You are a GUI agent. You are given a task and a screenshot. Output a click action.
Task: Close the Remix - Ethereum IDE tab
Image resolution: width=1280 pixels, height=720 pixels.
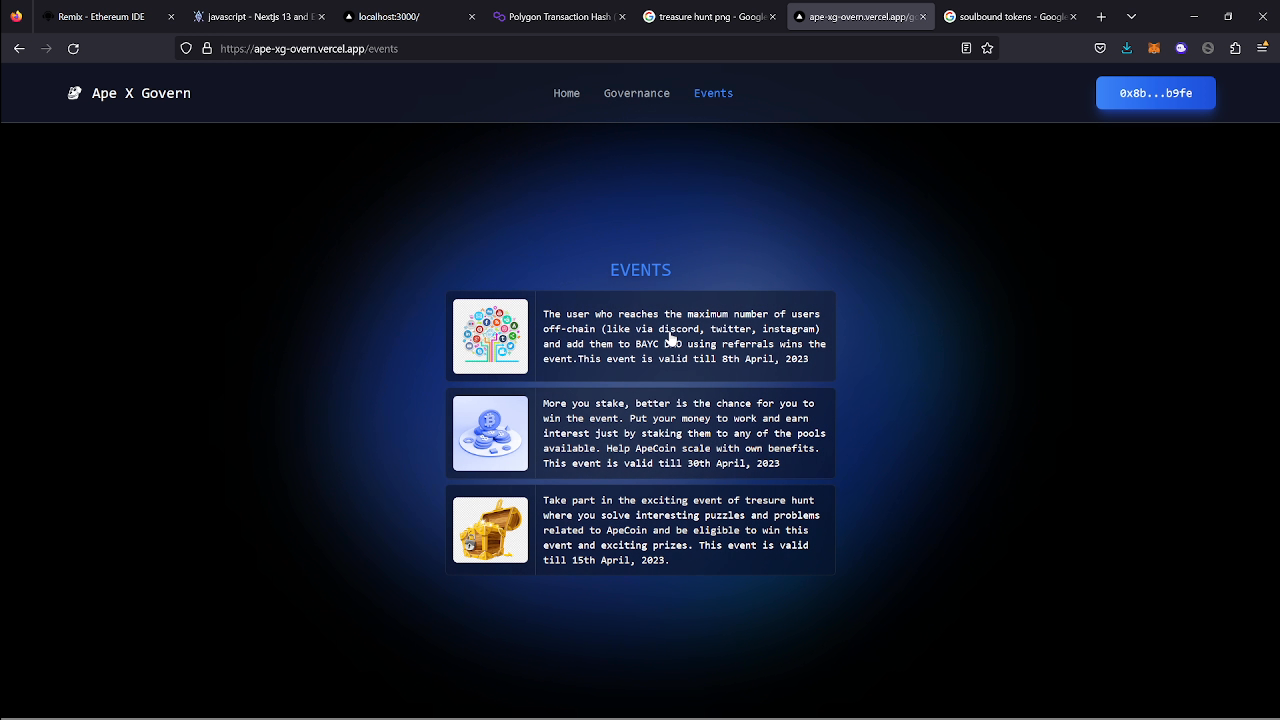click(x=171, y=17)
